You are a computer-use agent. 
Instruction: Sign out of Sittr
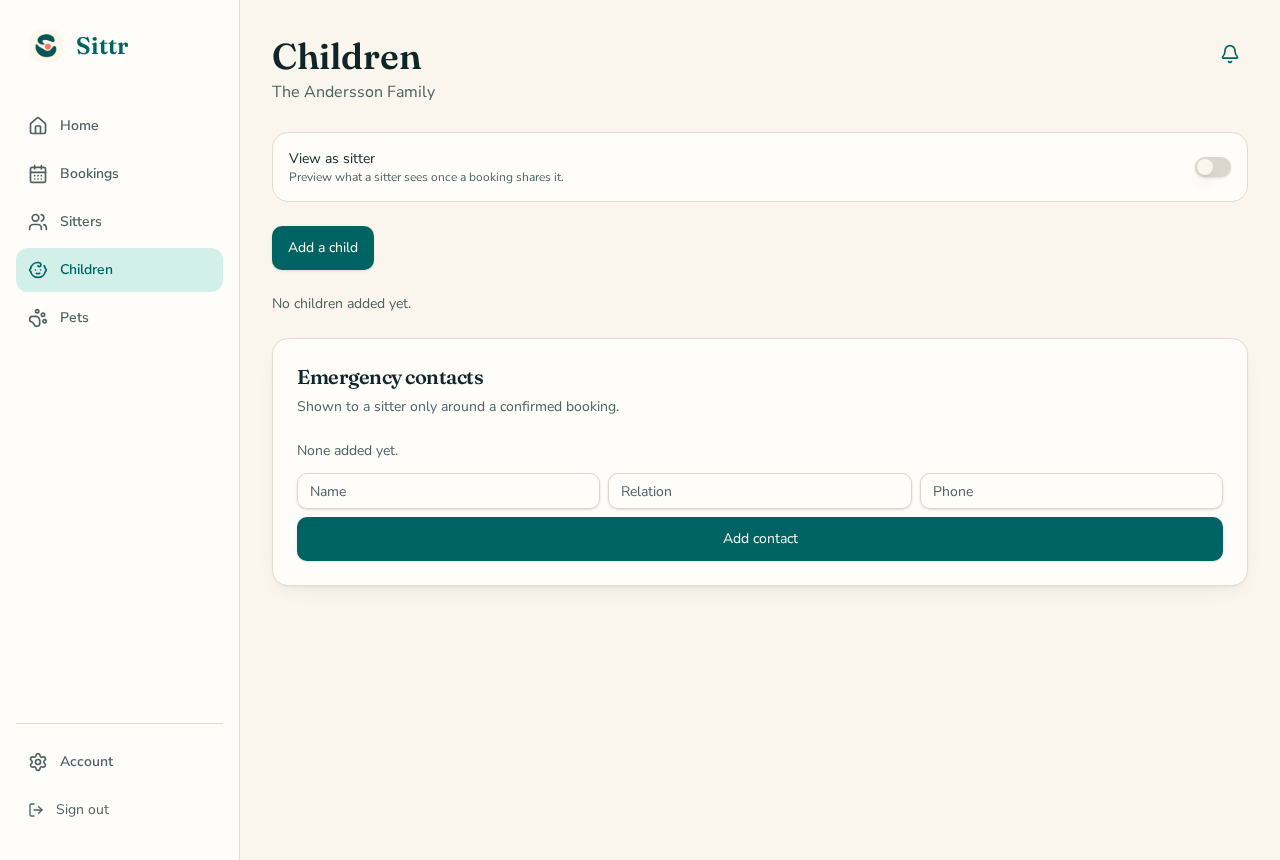tap(119, 810)
